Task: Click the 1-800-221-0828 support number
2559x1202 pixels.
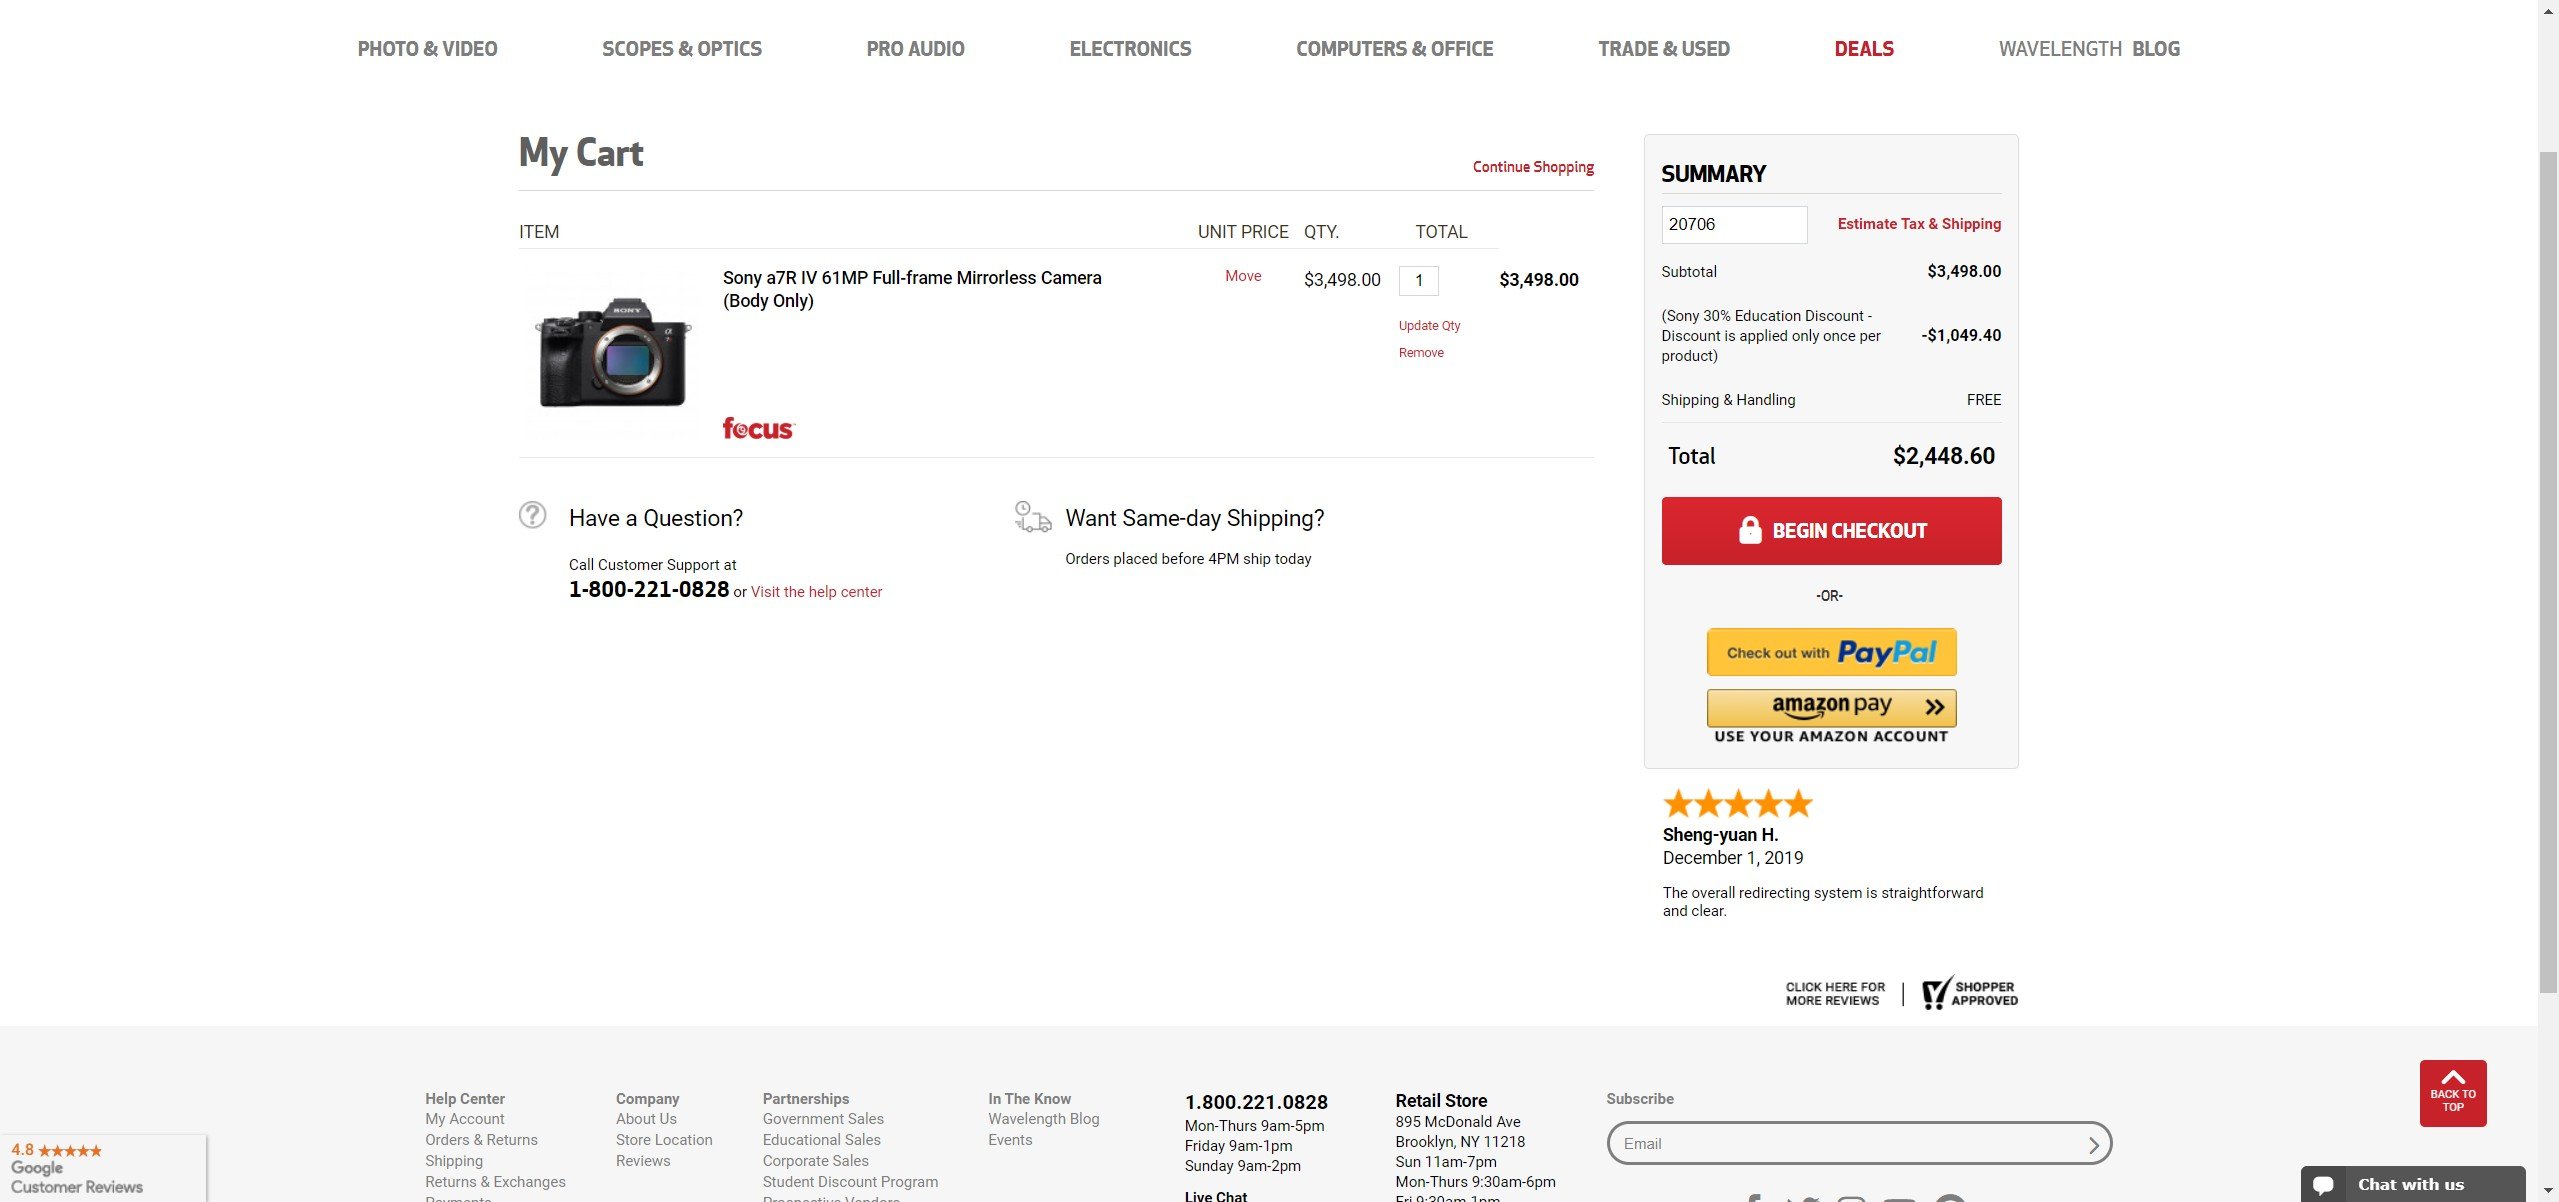Action: pos(649,590)
